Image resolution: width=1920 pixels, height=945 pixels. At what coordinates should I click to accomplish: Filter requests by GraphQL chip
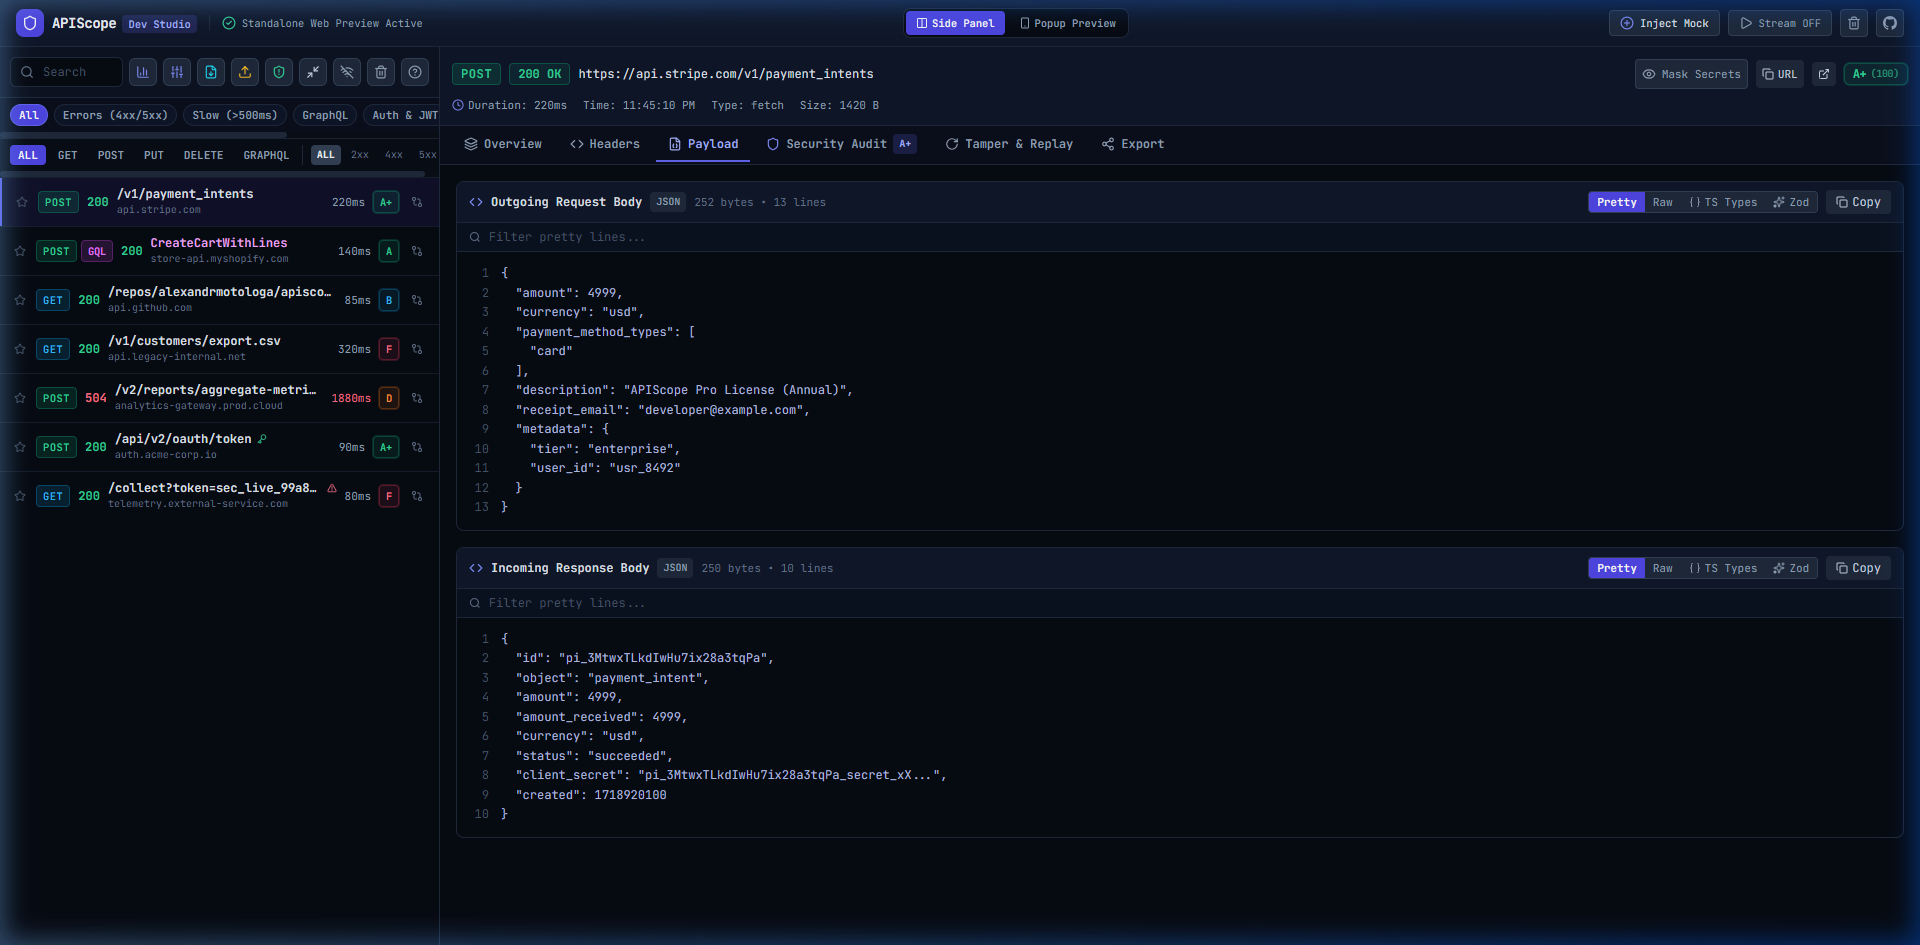tap(325, 115)
